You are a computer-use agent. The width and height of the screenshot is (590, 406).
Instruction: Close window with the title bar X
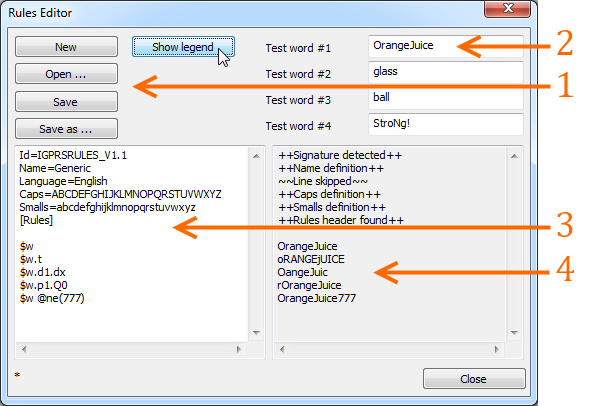[x=508, y=8]
